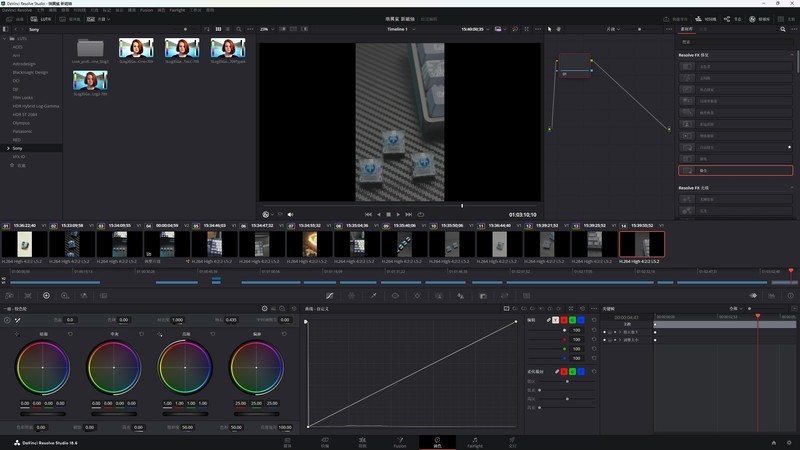Click the Gain color wheel
This screenshot has width=800, height=450.
186,366
